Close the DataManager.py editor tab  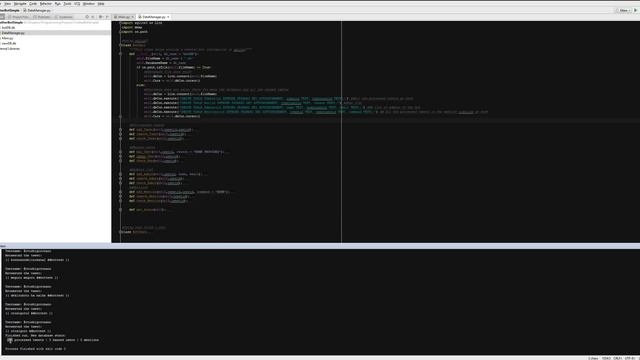pos(168,17)
